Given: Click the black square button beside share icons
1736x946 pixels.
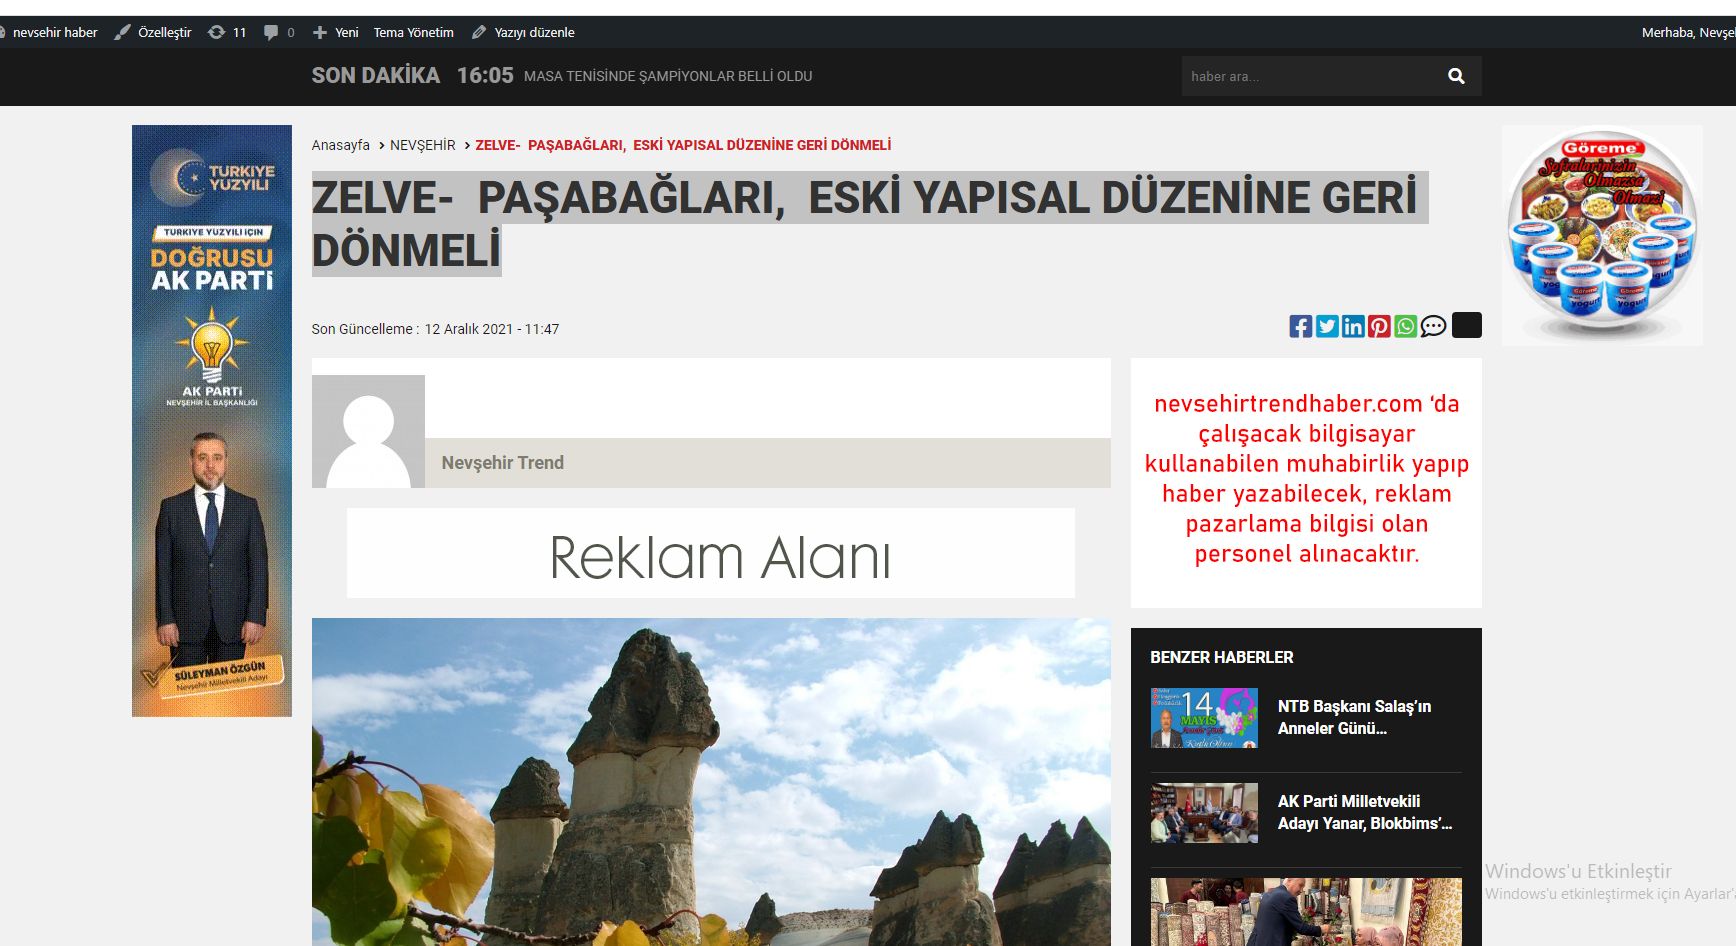Looking at the screenshot, I should click(1466, 325).
